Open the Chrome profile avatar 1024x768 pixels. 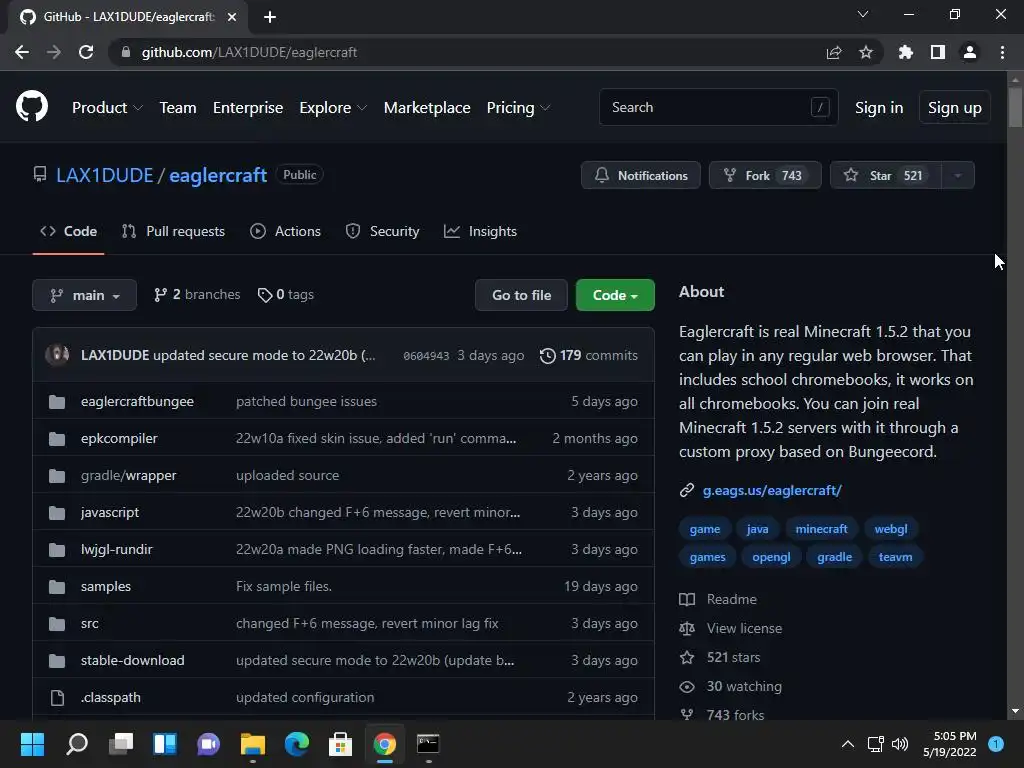970,52
